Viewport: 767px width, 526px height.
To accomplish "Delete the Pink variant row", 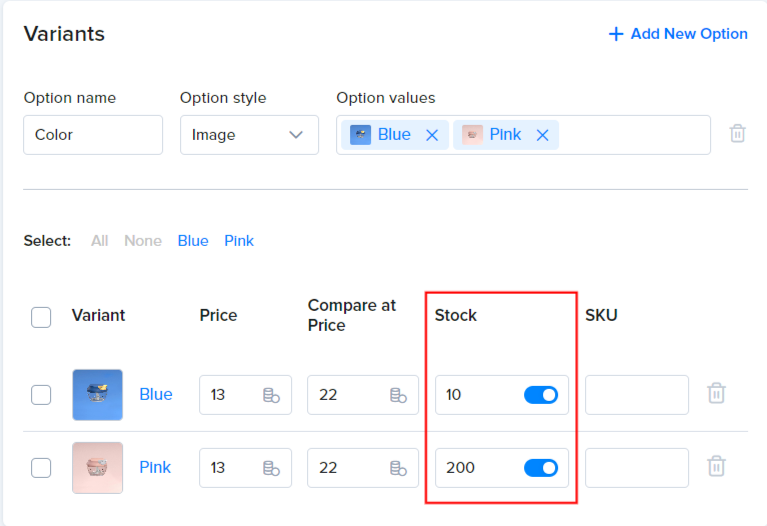I will click(716, 466).
